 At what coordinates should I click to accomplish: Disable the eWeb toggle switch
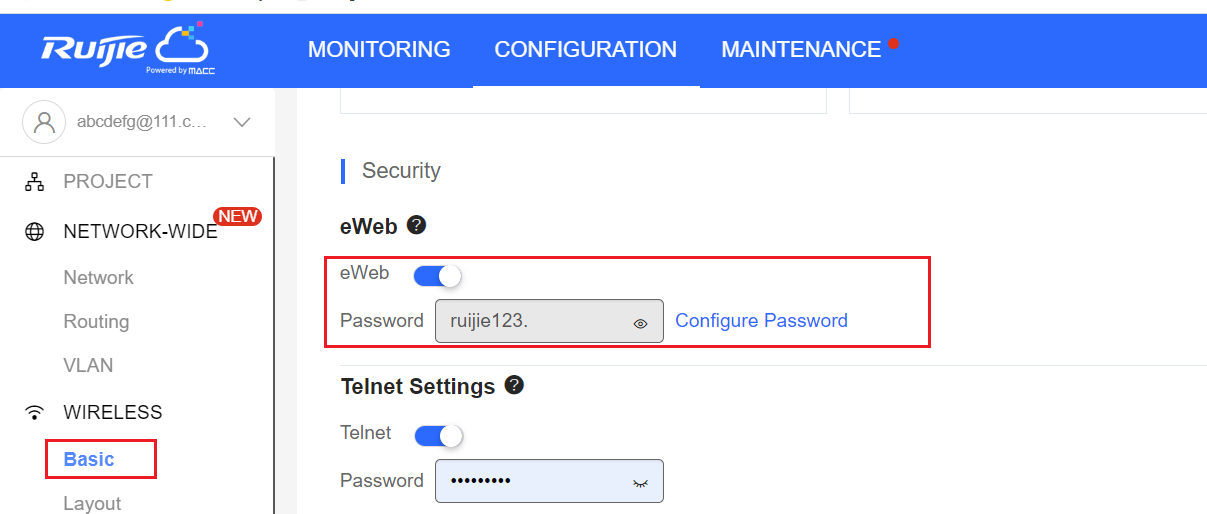coord(437,275)
